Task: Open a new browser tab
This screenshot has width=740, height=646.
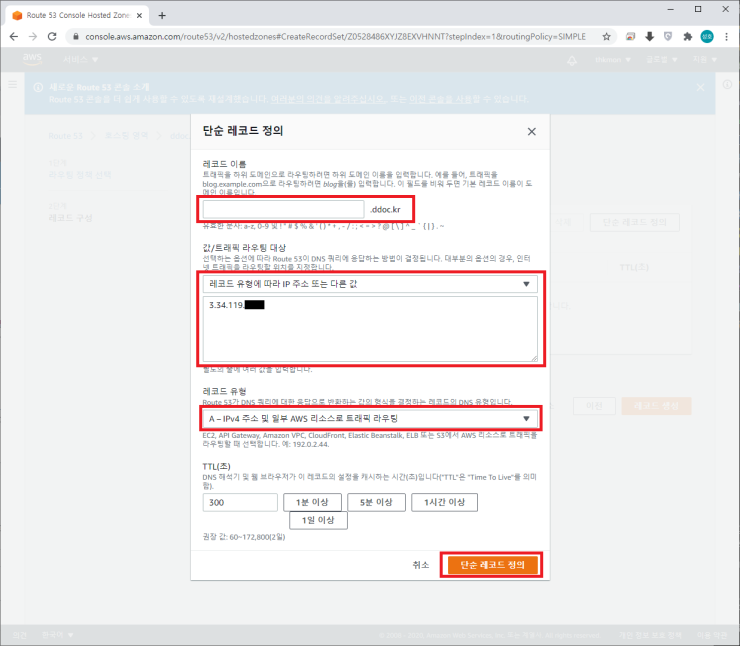Action: coord(162,15)
